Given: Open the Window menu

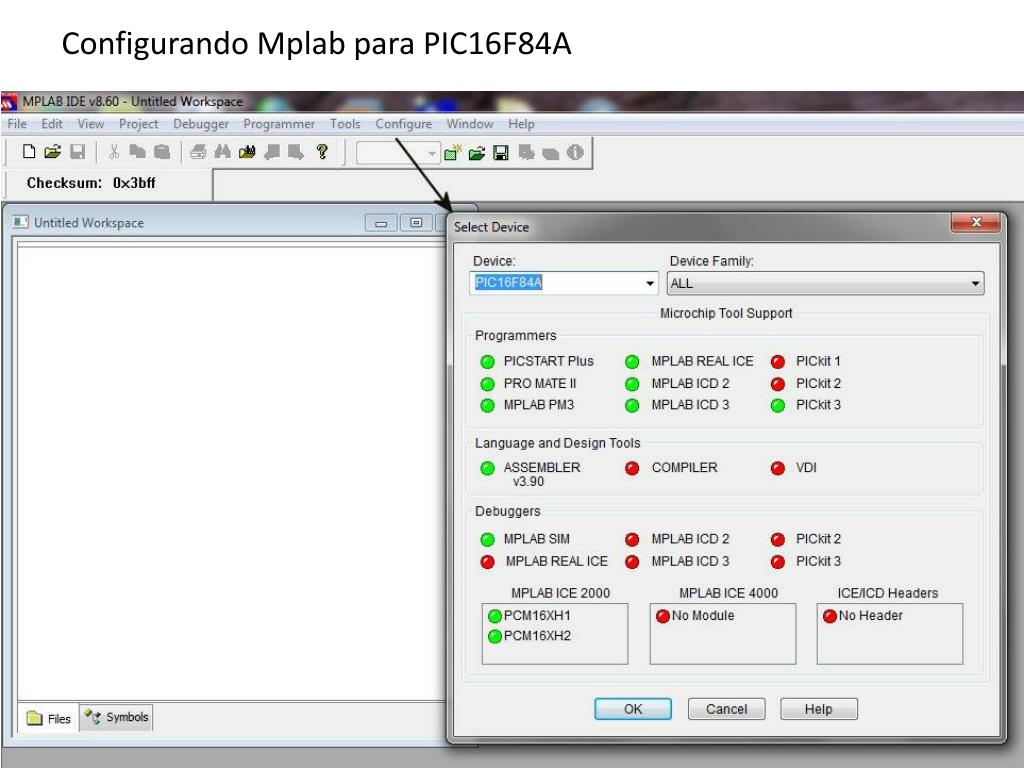Looking at the screenshot, I should (x=470, y=124).
